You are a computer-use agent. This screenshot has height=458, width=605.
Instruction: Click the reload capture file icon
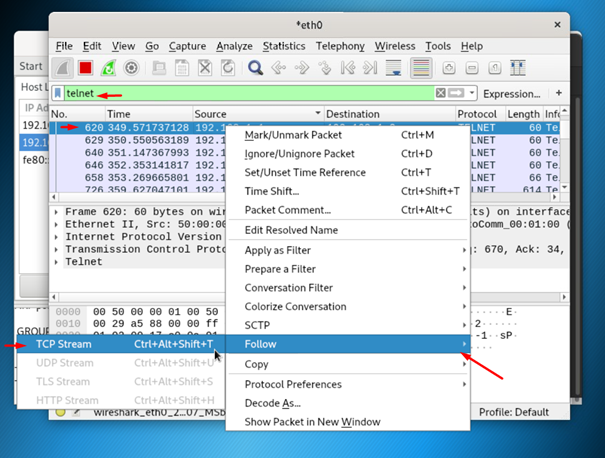(228, 68)
